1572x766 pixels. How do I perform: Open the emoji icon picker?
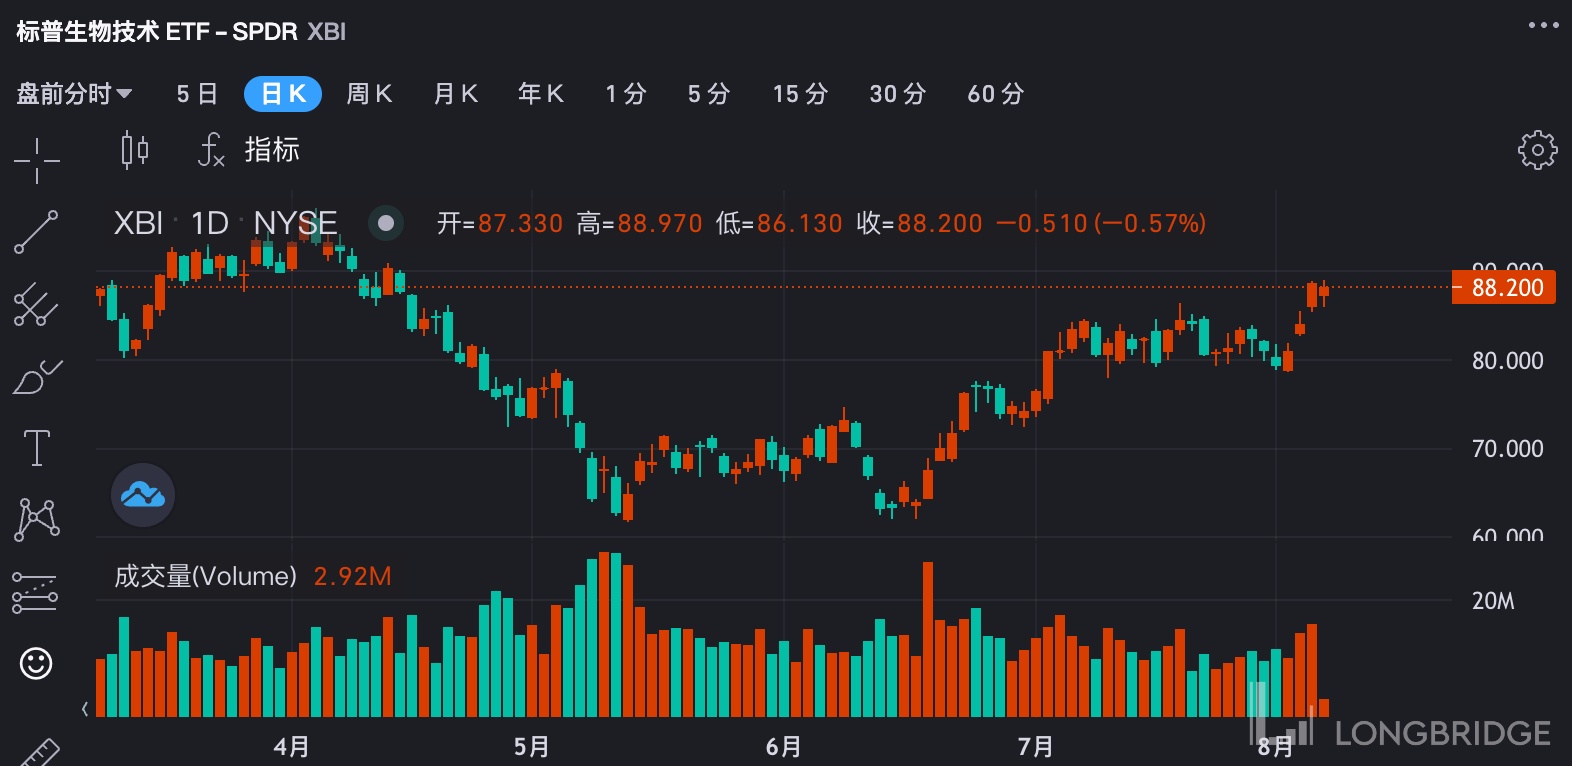click(x=36, y=663)
